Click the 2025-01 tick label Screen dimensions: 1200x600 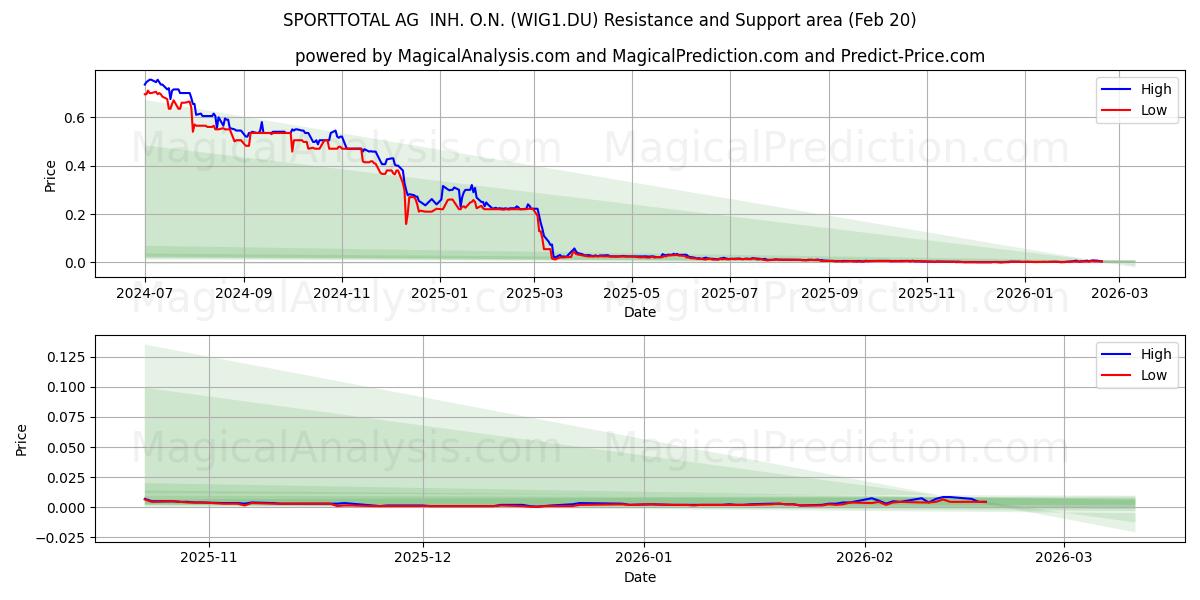pyautogui.click(x=440, y=293)
